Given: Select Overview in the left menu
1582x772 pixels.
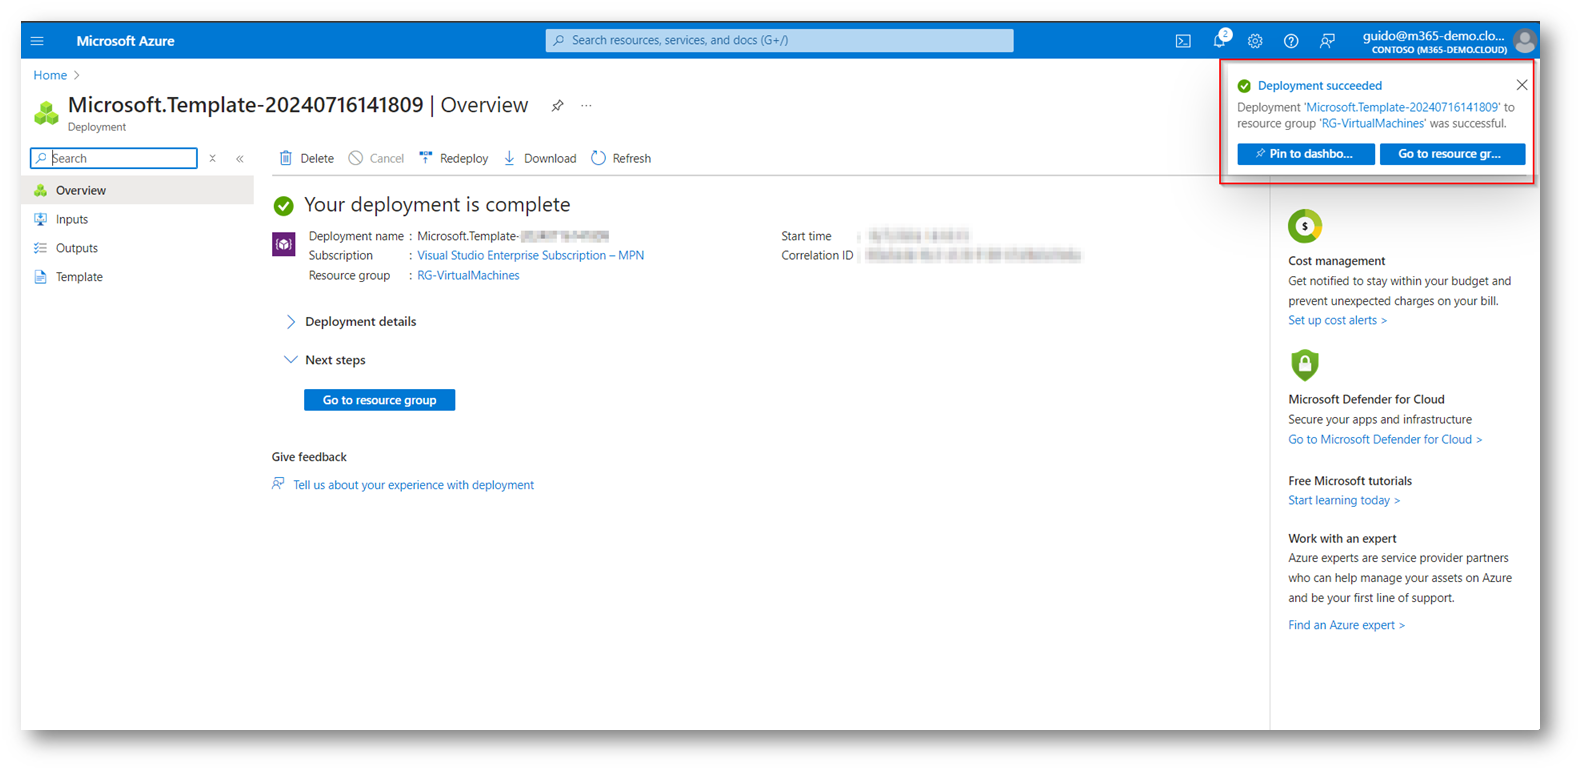Looking at the screenshot, I should pyautogui.click(x=138, y=190).
